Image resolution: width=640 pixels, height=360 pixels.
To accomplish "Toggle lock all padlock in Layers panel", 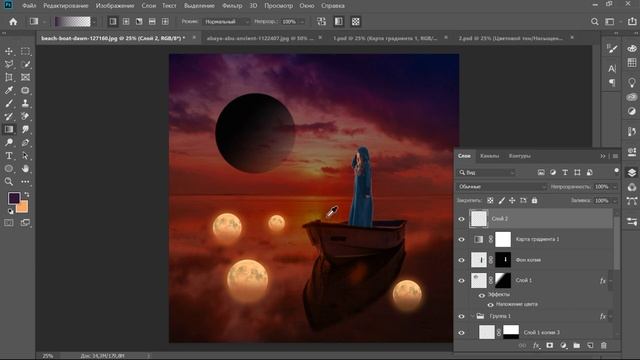I will [x=534, y=200].
